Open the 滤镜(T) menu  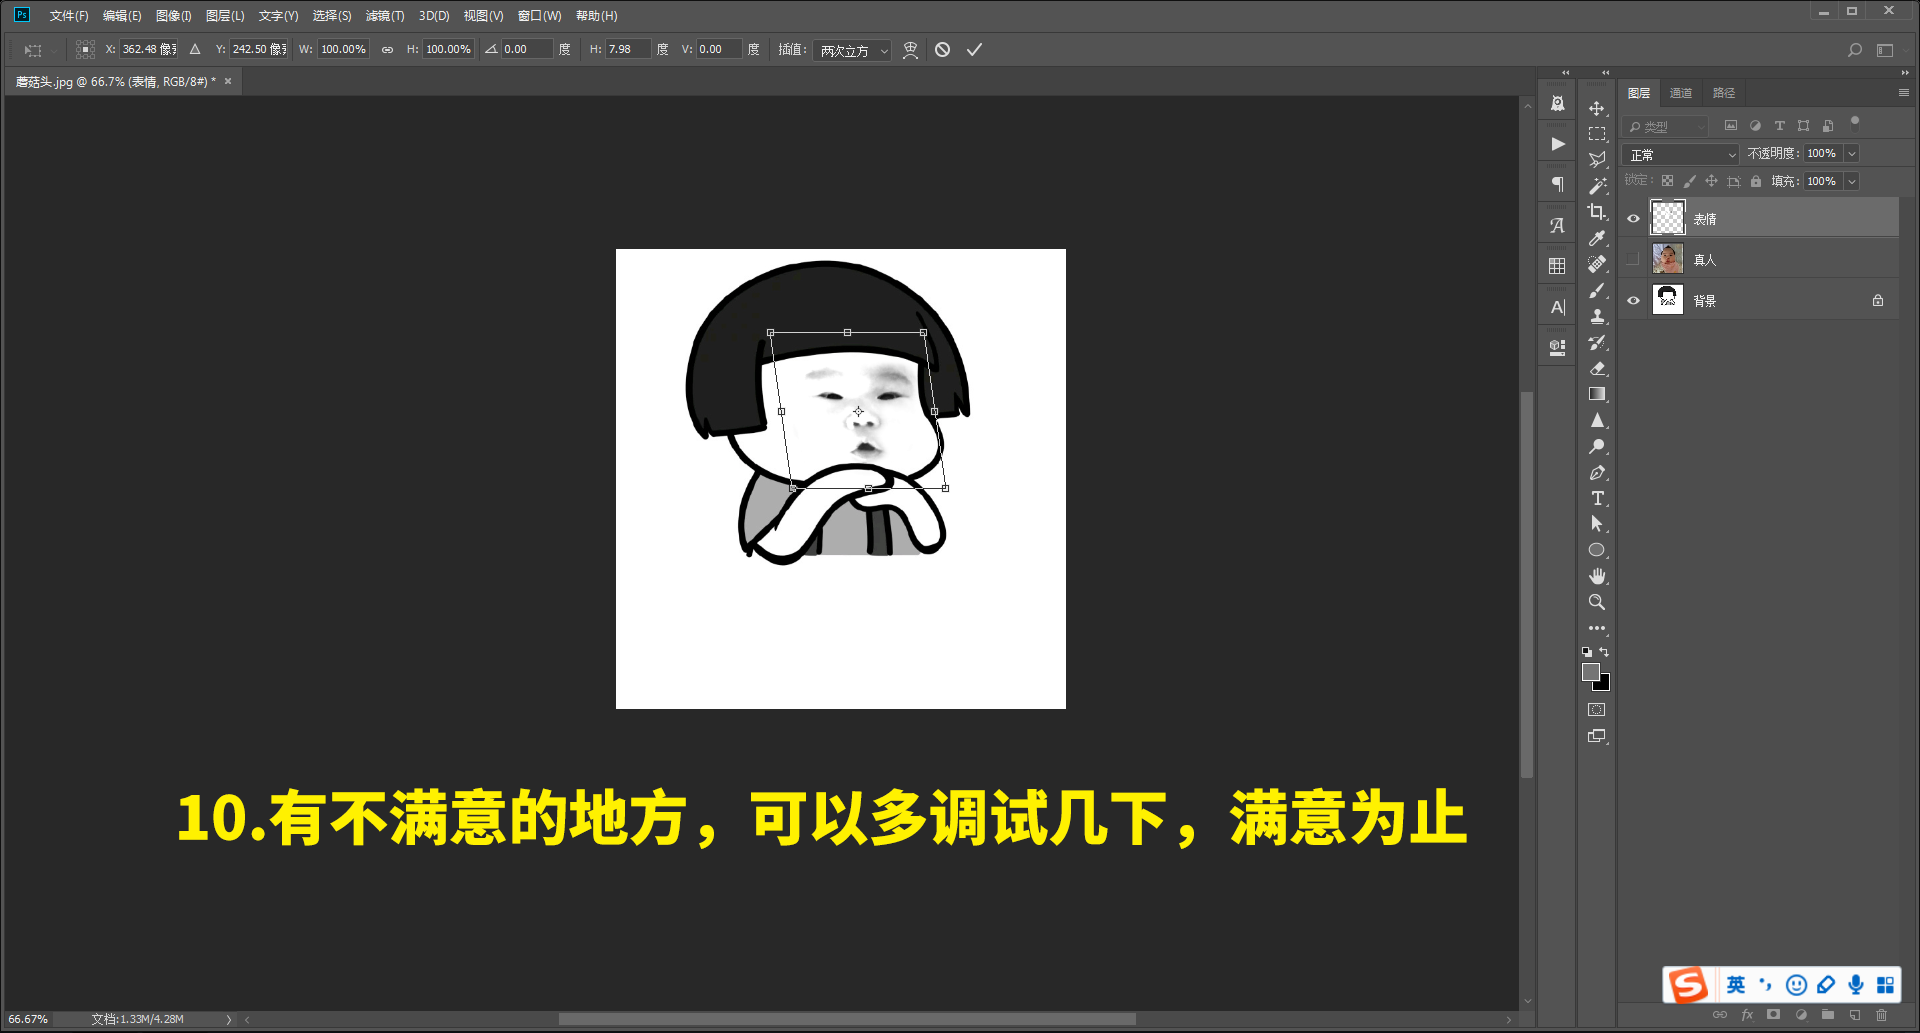click(385, 16)
